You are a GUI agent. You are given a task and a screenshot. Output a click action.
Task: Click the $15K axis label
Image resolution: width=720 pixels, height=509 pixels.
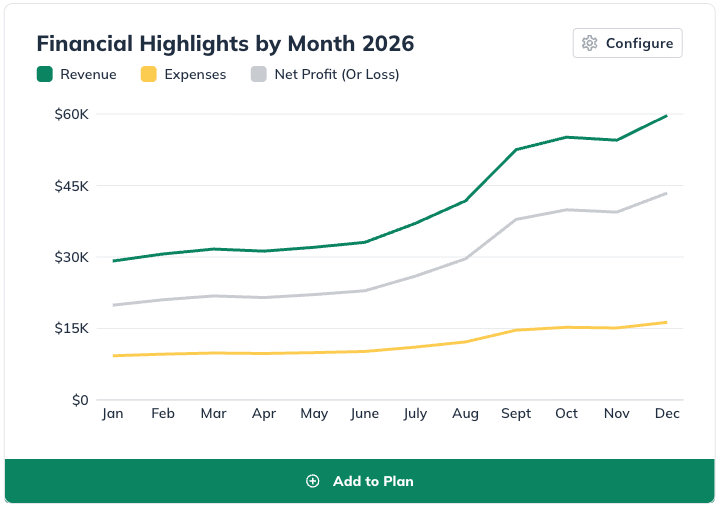72,328
